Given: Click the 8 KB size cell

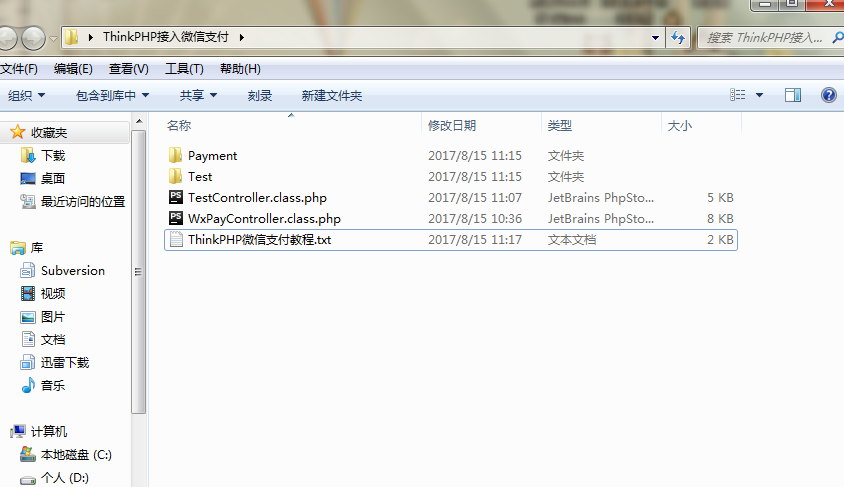Looking at the screenshot, I should click(720, 218).
